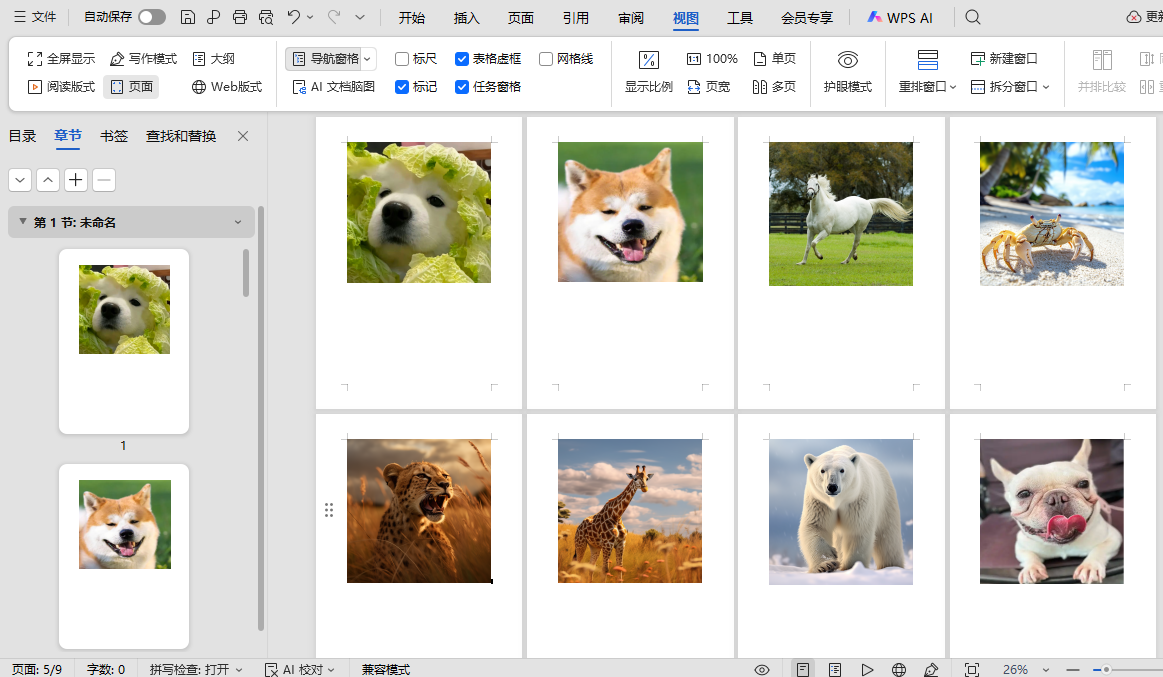Viewport: 1163px width, 677px height.
Task: Open 重排窗口 arrange windows dropdown
Action: pos(927,72)
